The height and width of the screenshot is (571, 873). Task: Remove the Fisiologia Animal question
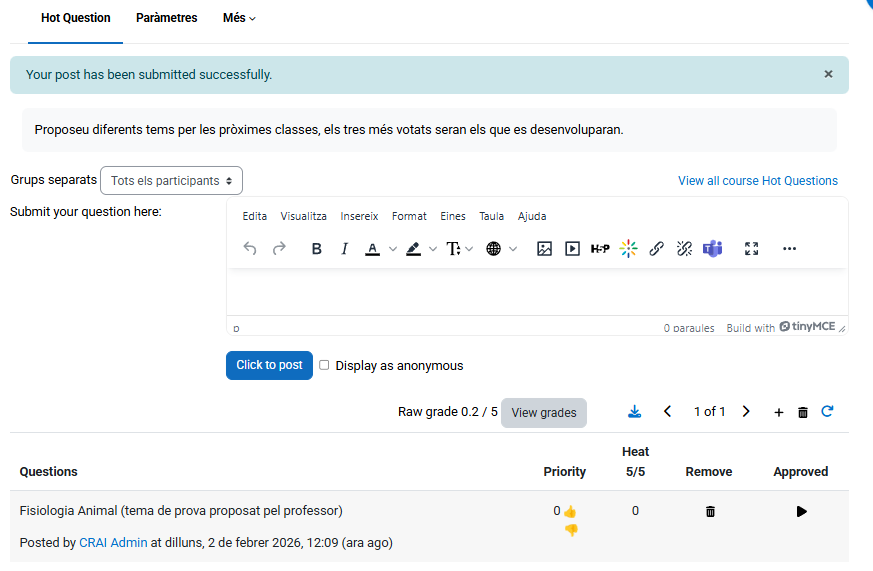[710, 512]
